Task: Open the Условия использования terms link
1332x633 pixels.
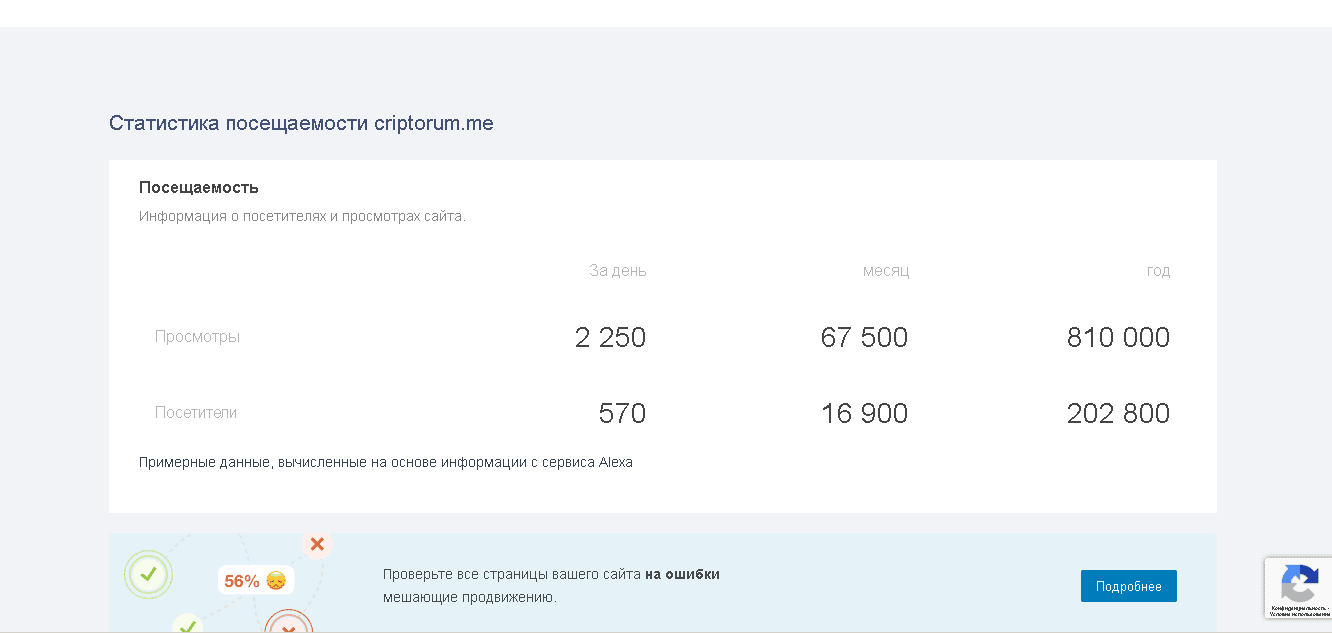Action: 1302,612
